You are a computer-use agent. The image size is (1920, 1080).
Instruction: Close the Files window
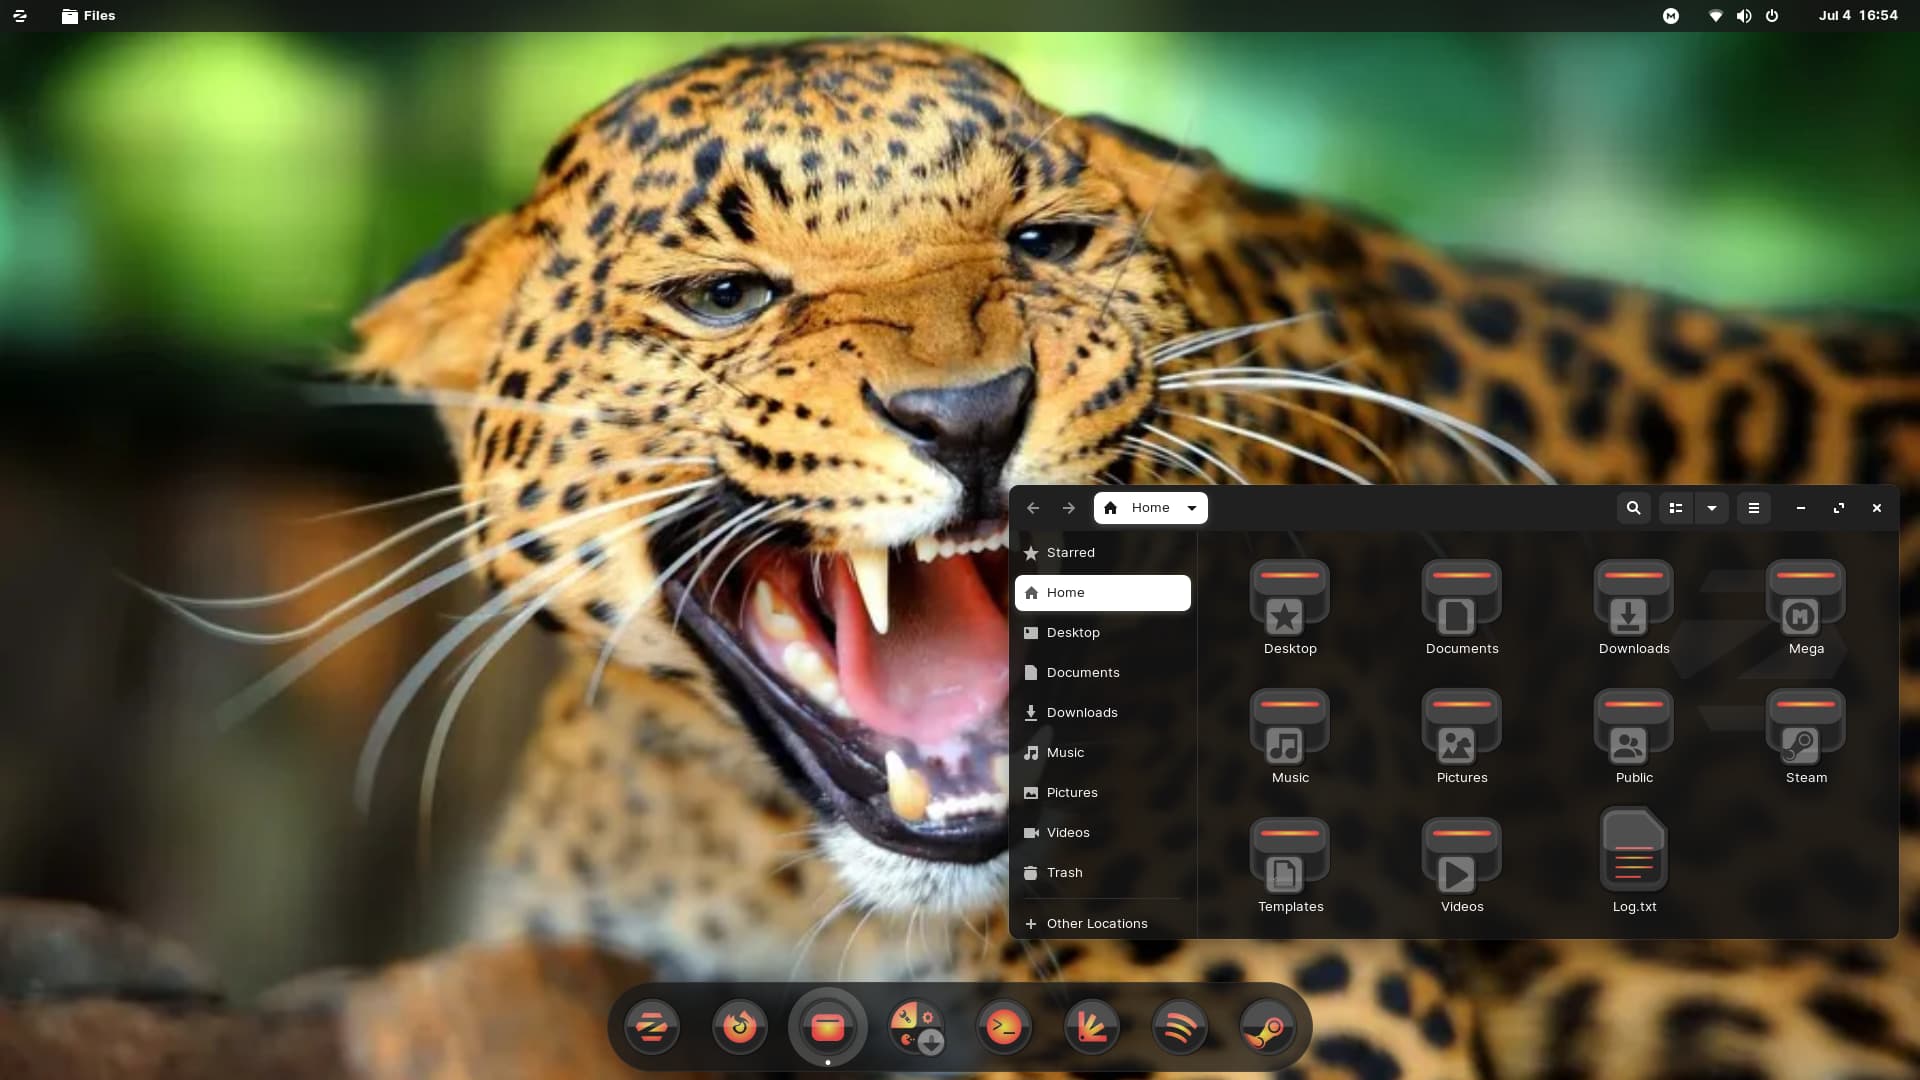[1877, 508]
